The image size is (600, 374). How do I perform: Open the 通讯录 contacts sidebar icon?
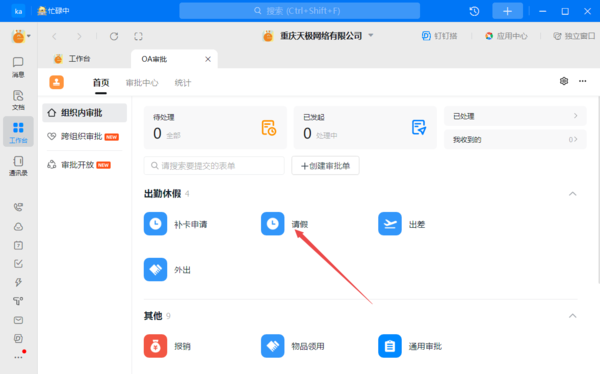click(x=18, y=165)
